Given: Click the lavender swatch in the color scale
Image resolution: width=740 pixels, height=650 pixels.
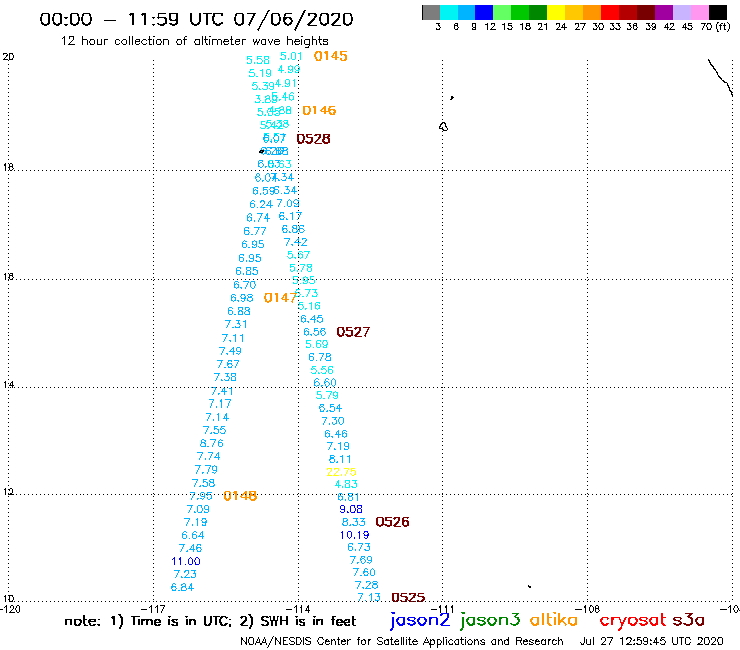Looking at the screenshot, I should click(x=681, y=12).
